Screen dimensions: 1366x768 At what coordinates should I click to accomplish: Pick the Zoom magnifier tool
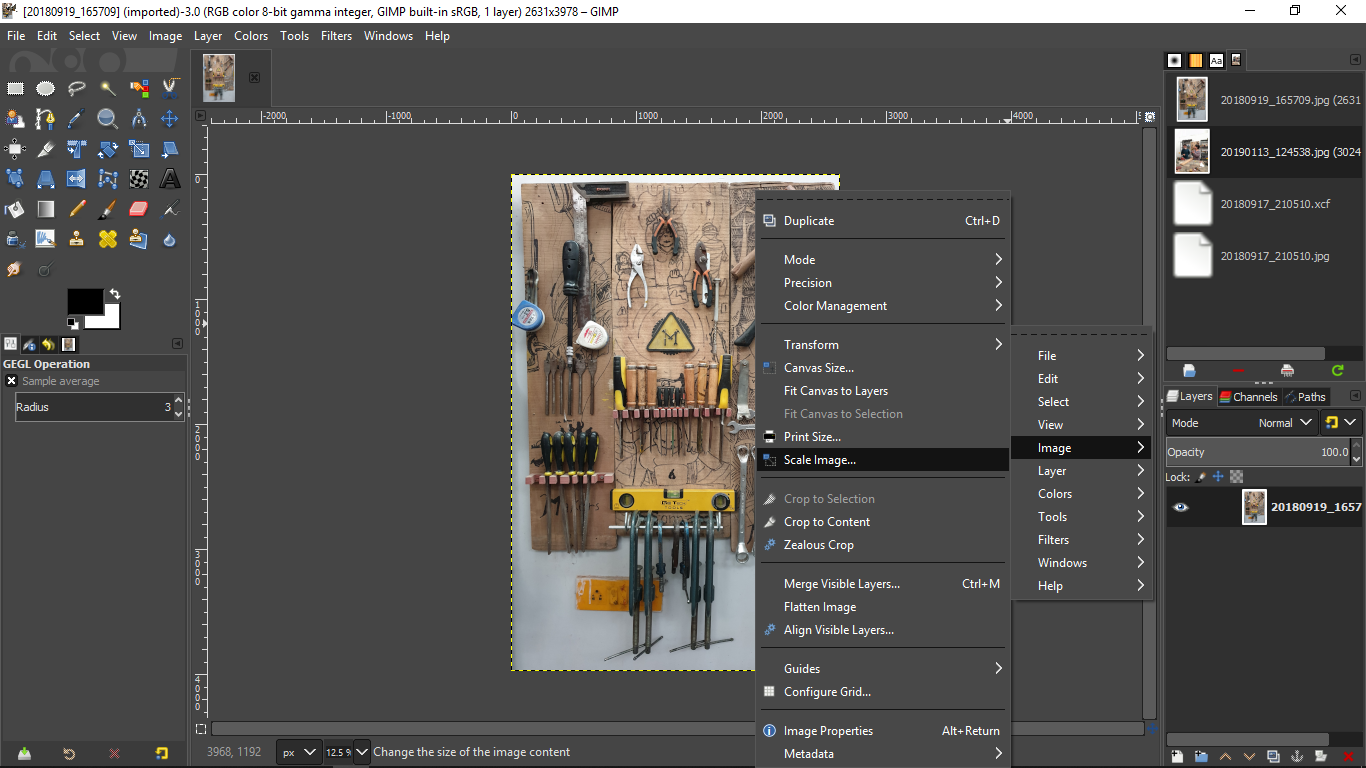[107, 119]
